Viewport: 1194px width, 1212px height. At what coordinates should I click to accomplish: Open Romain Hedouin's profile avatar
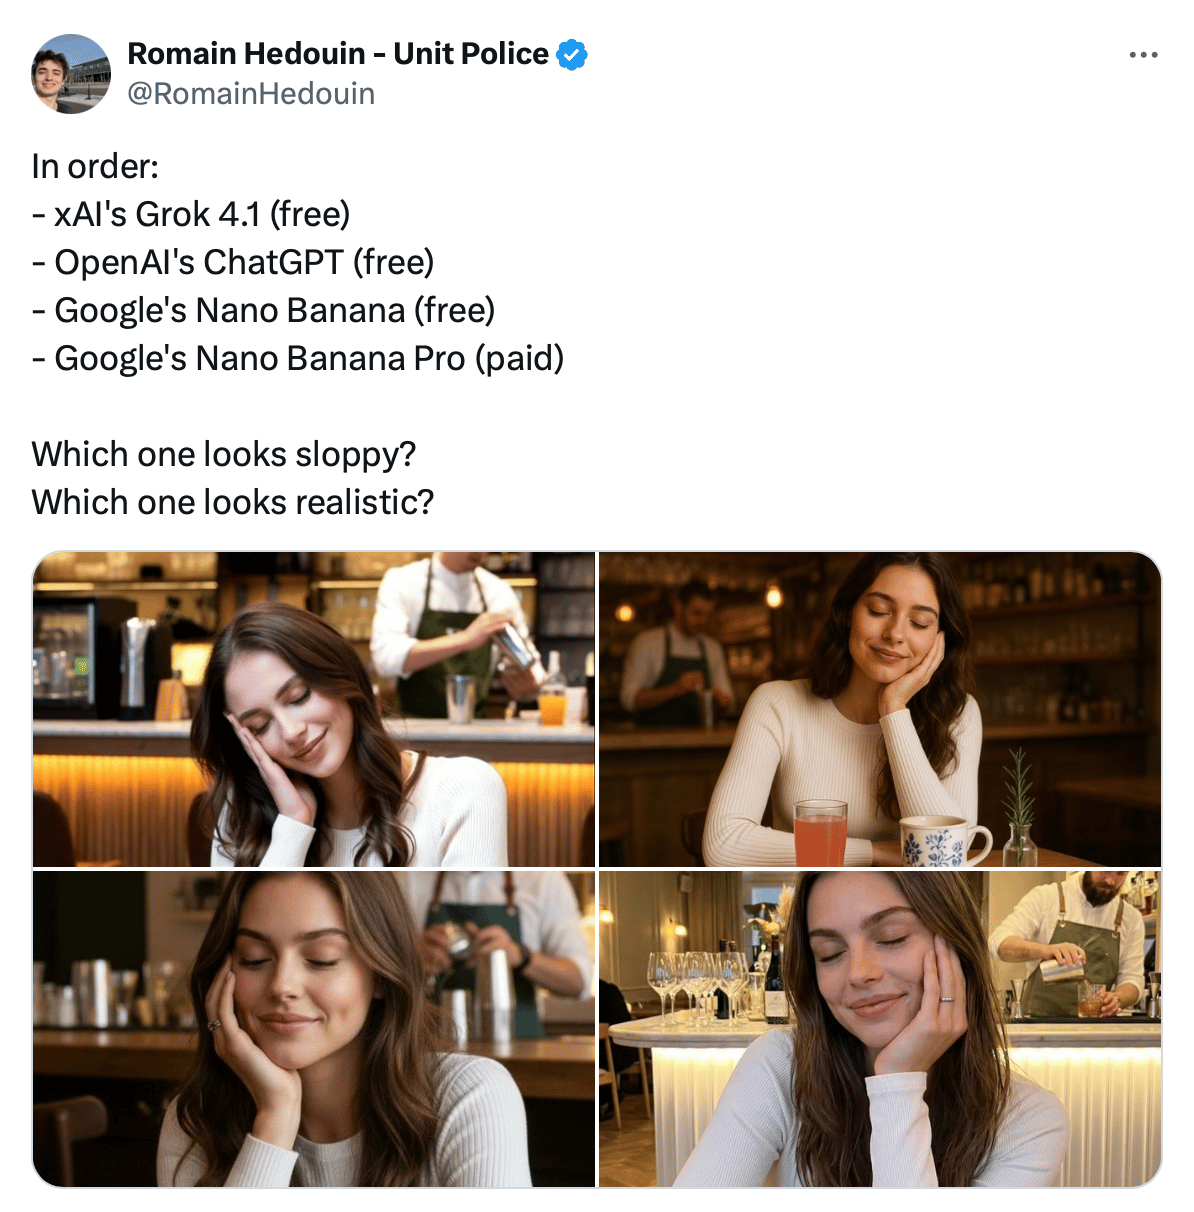tap(71, 74)
